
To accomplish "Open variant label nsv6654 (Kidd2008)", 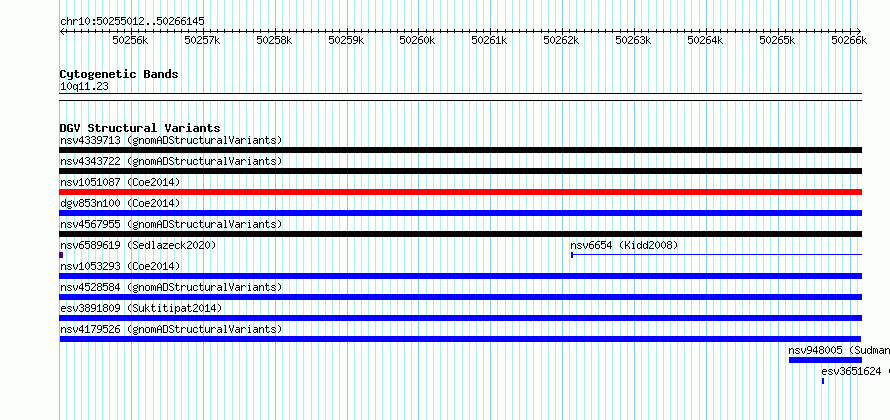I will point(624,245).
